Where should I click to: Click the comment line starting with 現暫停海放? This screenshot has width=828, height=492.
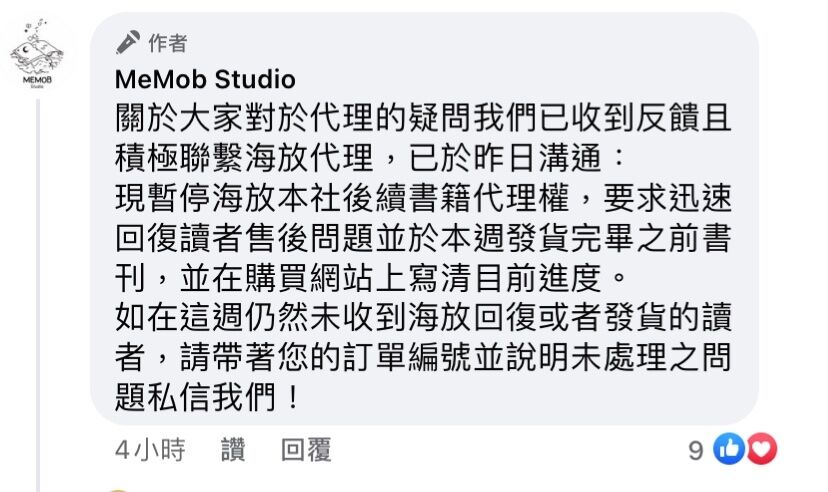(423, 198)
